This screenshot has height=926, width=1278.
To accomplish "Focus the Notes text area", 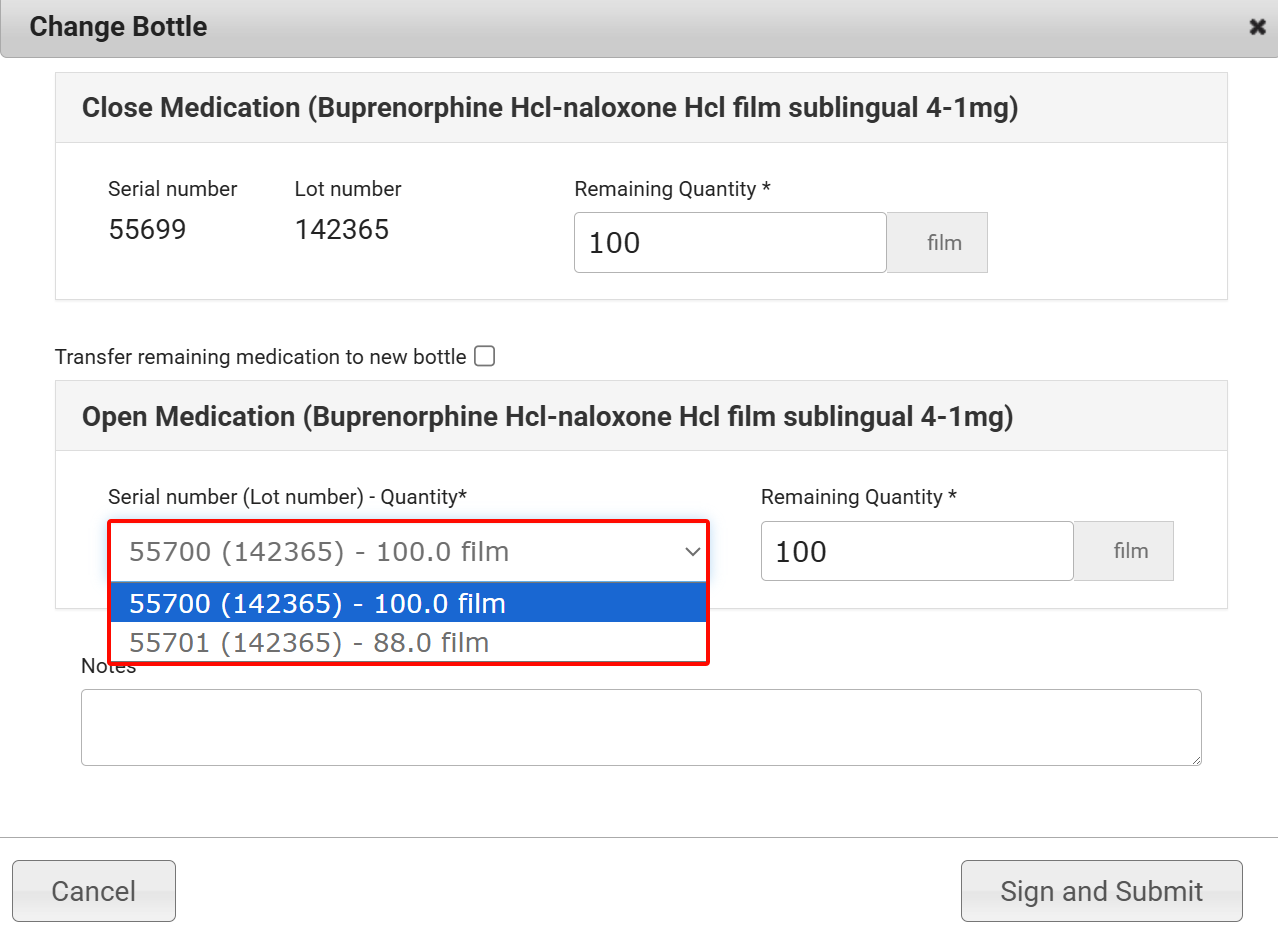I will 640,727.
